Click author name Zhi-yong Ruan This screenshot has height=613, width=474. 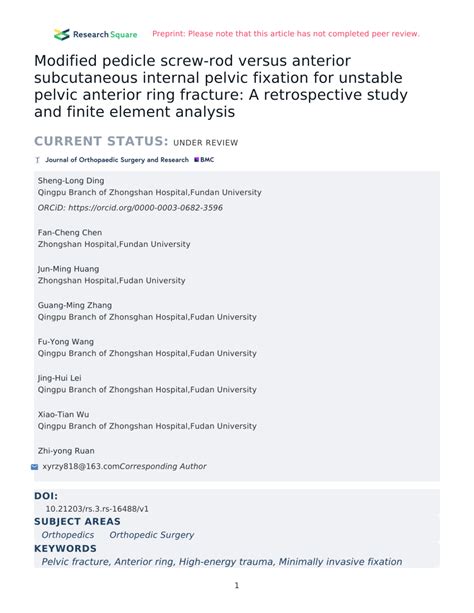point(66,451)
